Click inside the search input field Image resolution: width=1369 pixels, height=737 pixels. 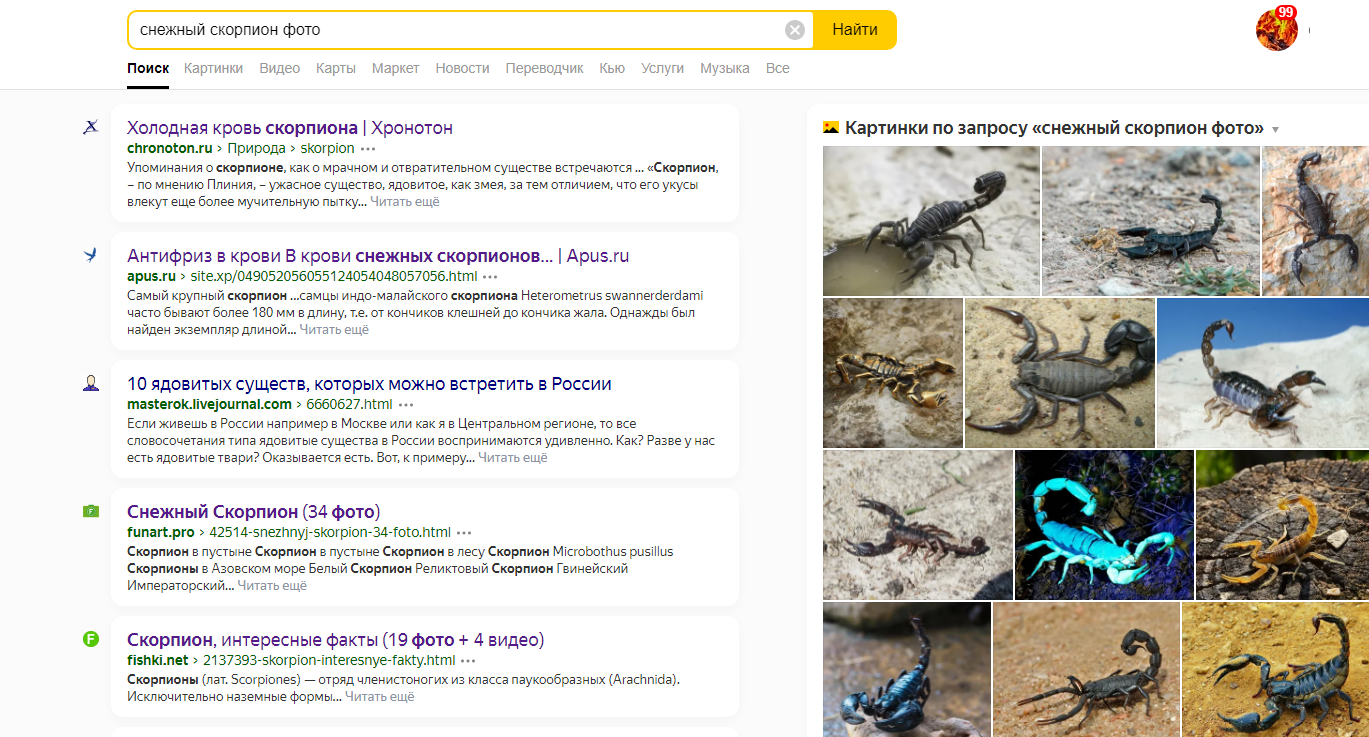tap(450, 30)
